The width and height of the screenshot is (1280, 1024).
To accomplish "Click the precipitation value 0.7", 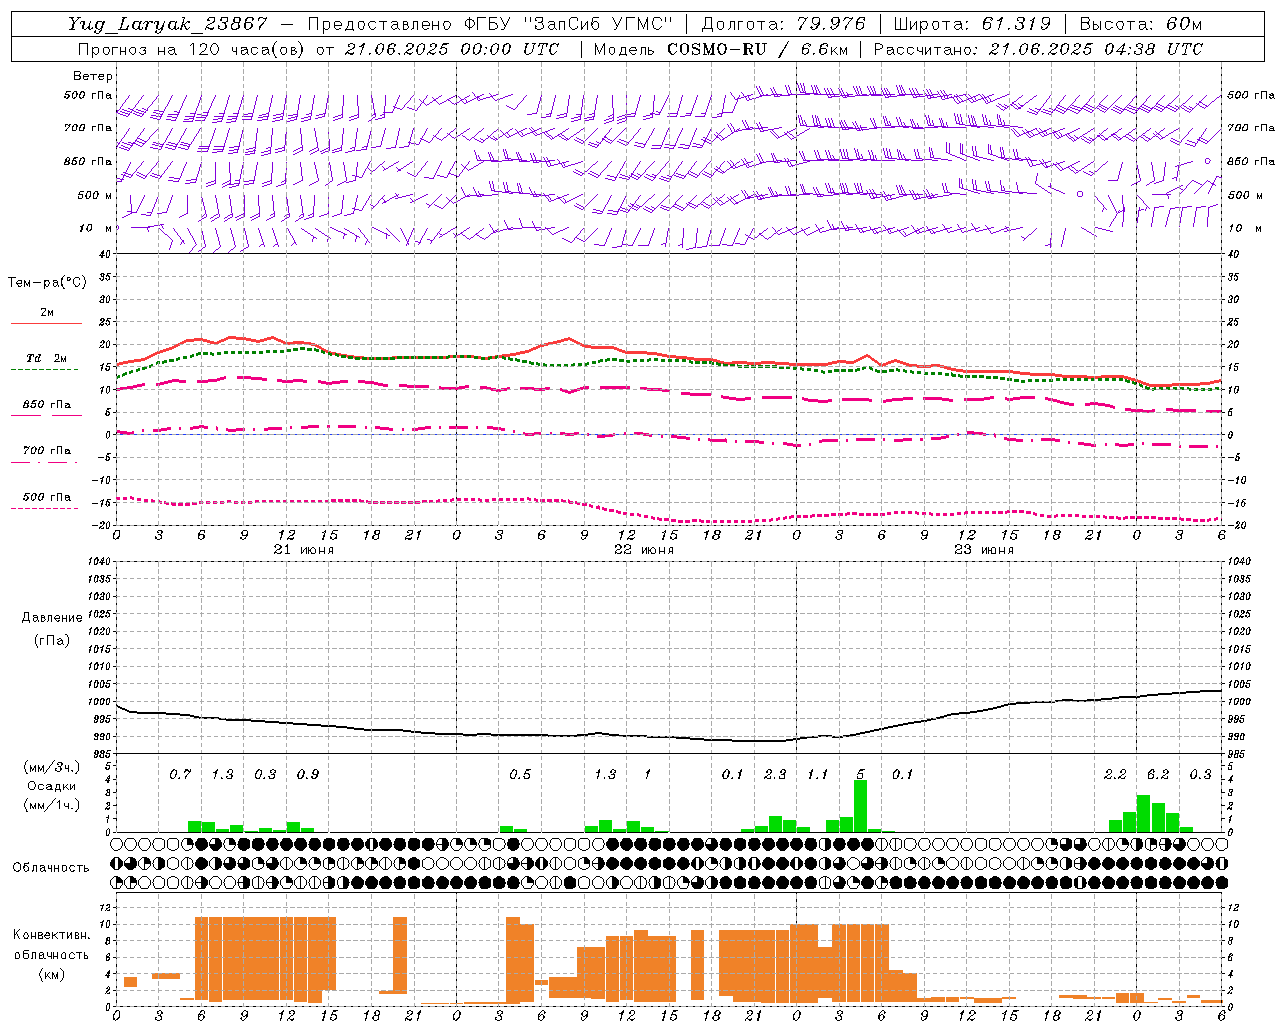I will (x=180, y=774).
